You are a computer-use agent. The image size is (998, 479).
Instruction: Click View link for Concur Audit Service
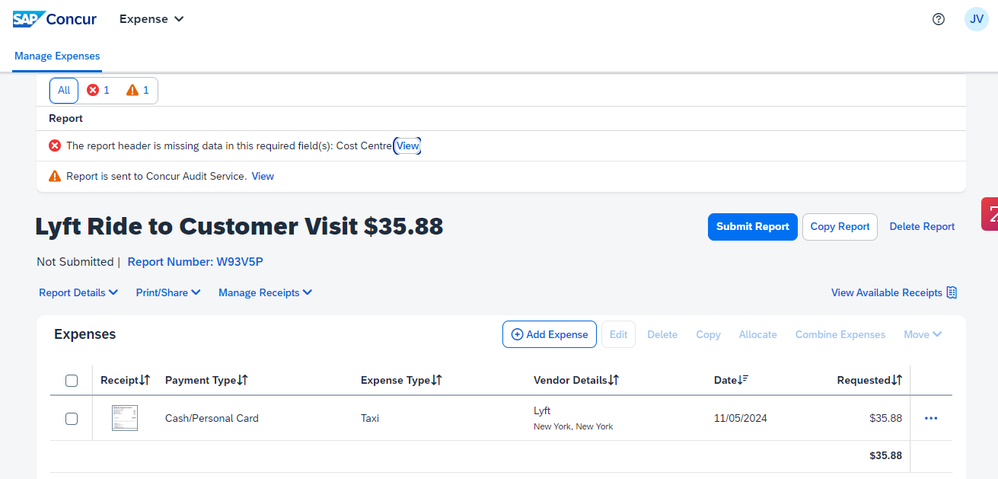(263, 176)
